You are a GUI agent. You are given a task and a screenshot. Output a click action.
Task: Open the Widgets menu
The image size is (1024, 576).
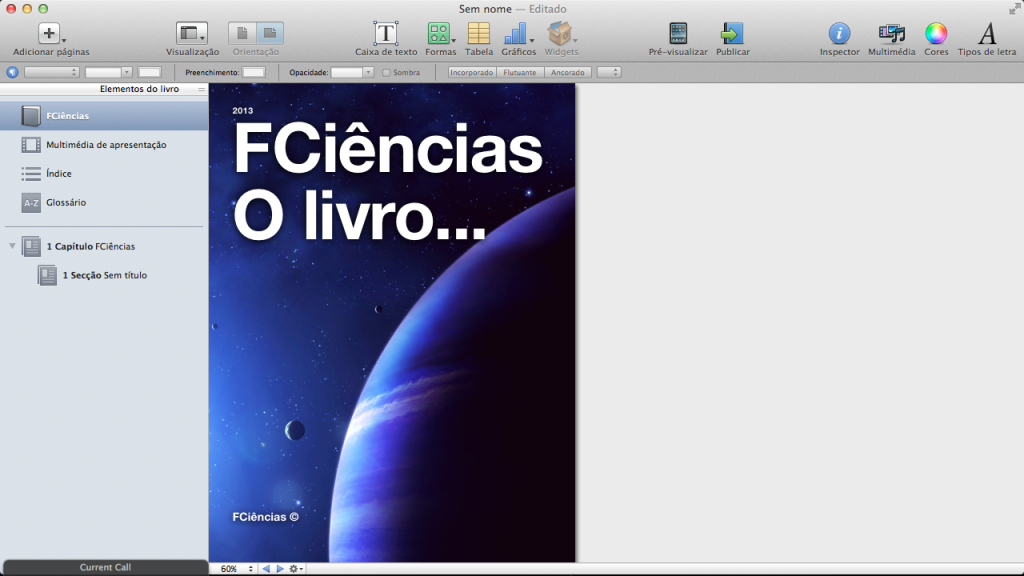tap(560, 33)
